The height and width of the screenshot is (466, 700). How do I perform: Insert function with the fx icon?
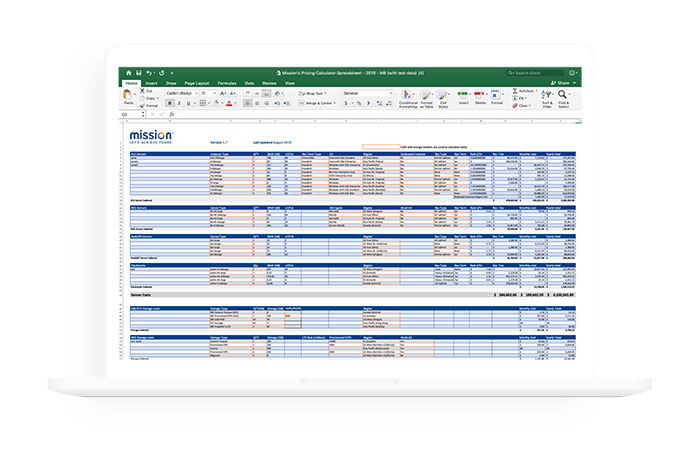pyautogui.click(x=171, y=114)
